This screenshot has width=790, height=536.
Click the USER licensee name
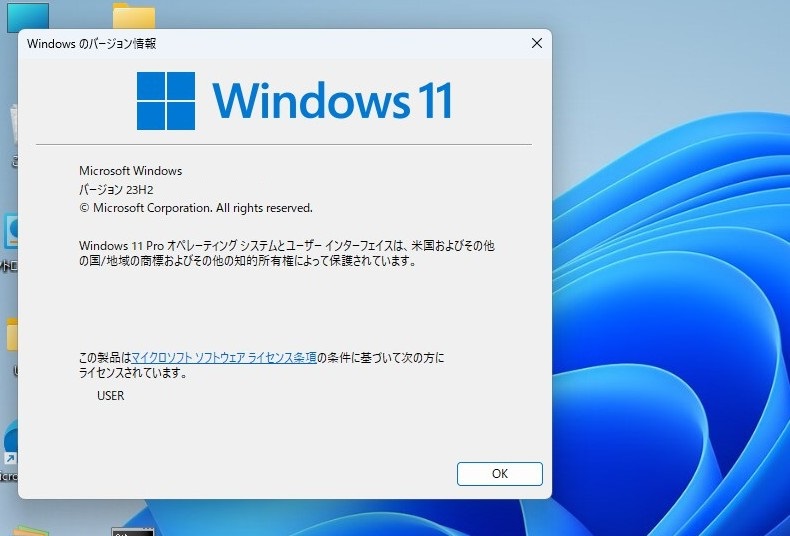point(110,395)
